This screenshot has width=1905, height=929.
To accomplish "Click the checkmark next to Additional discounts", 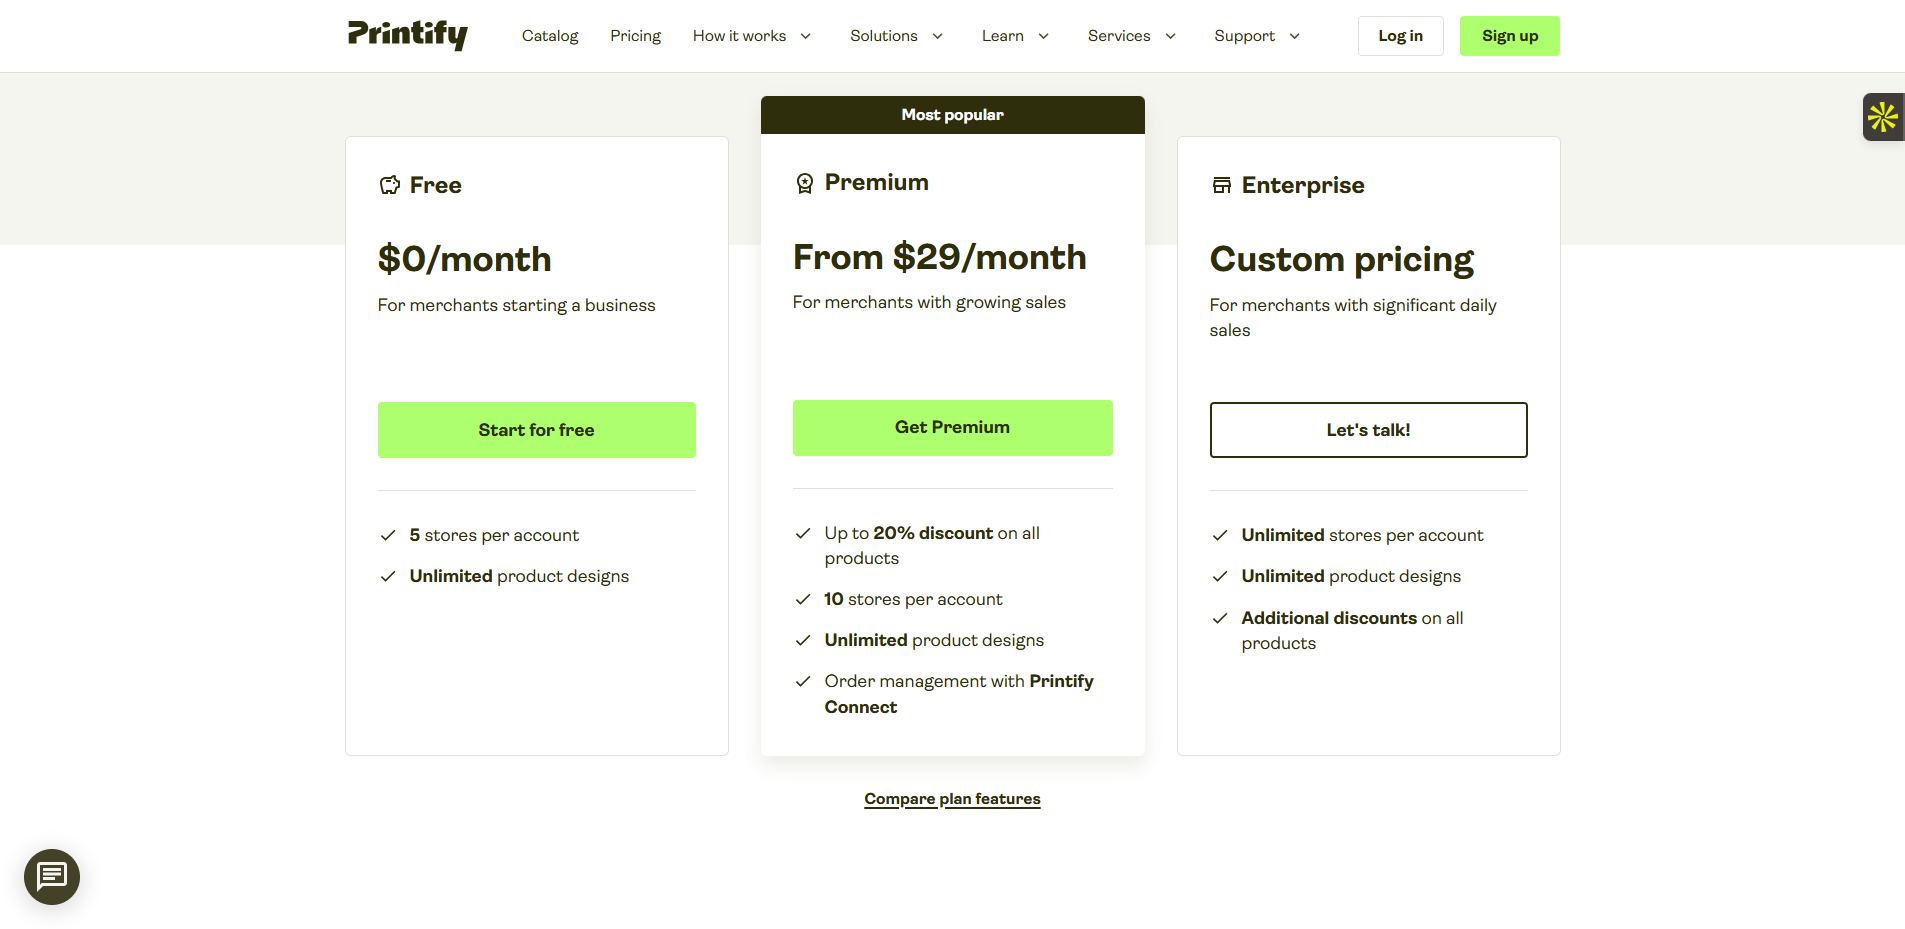I will [1220, 618].
